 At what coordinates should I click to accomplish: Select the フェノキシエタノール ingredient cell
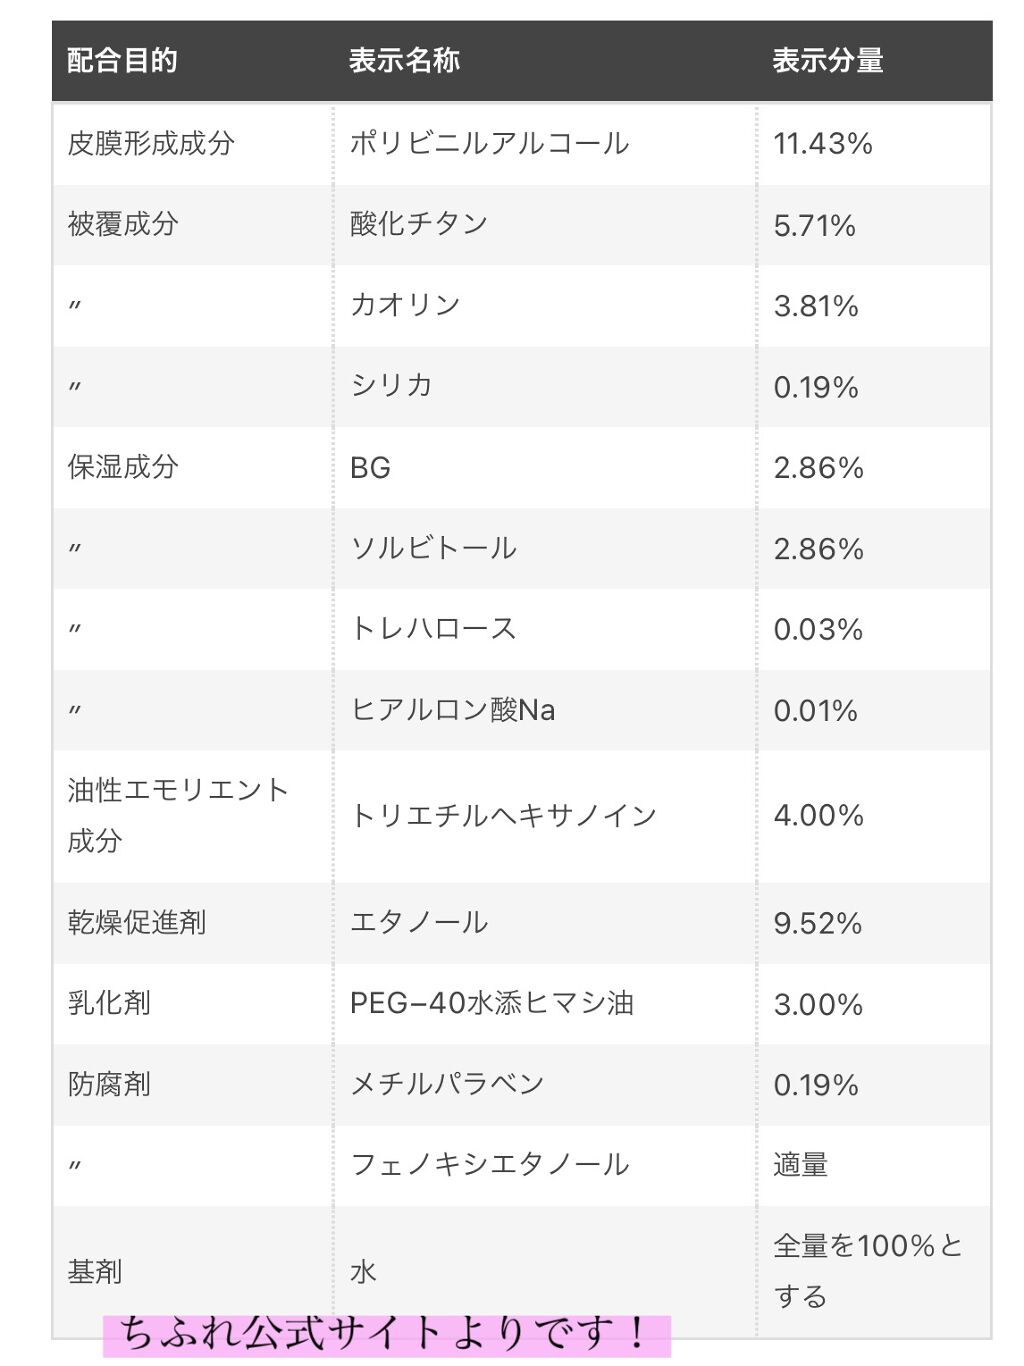(489, 1165)
